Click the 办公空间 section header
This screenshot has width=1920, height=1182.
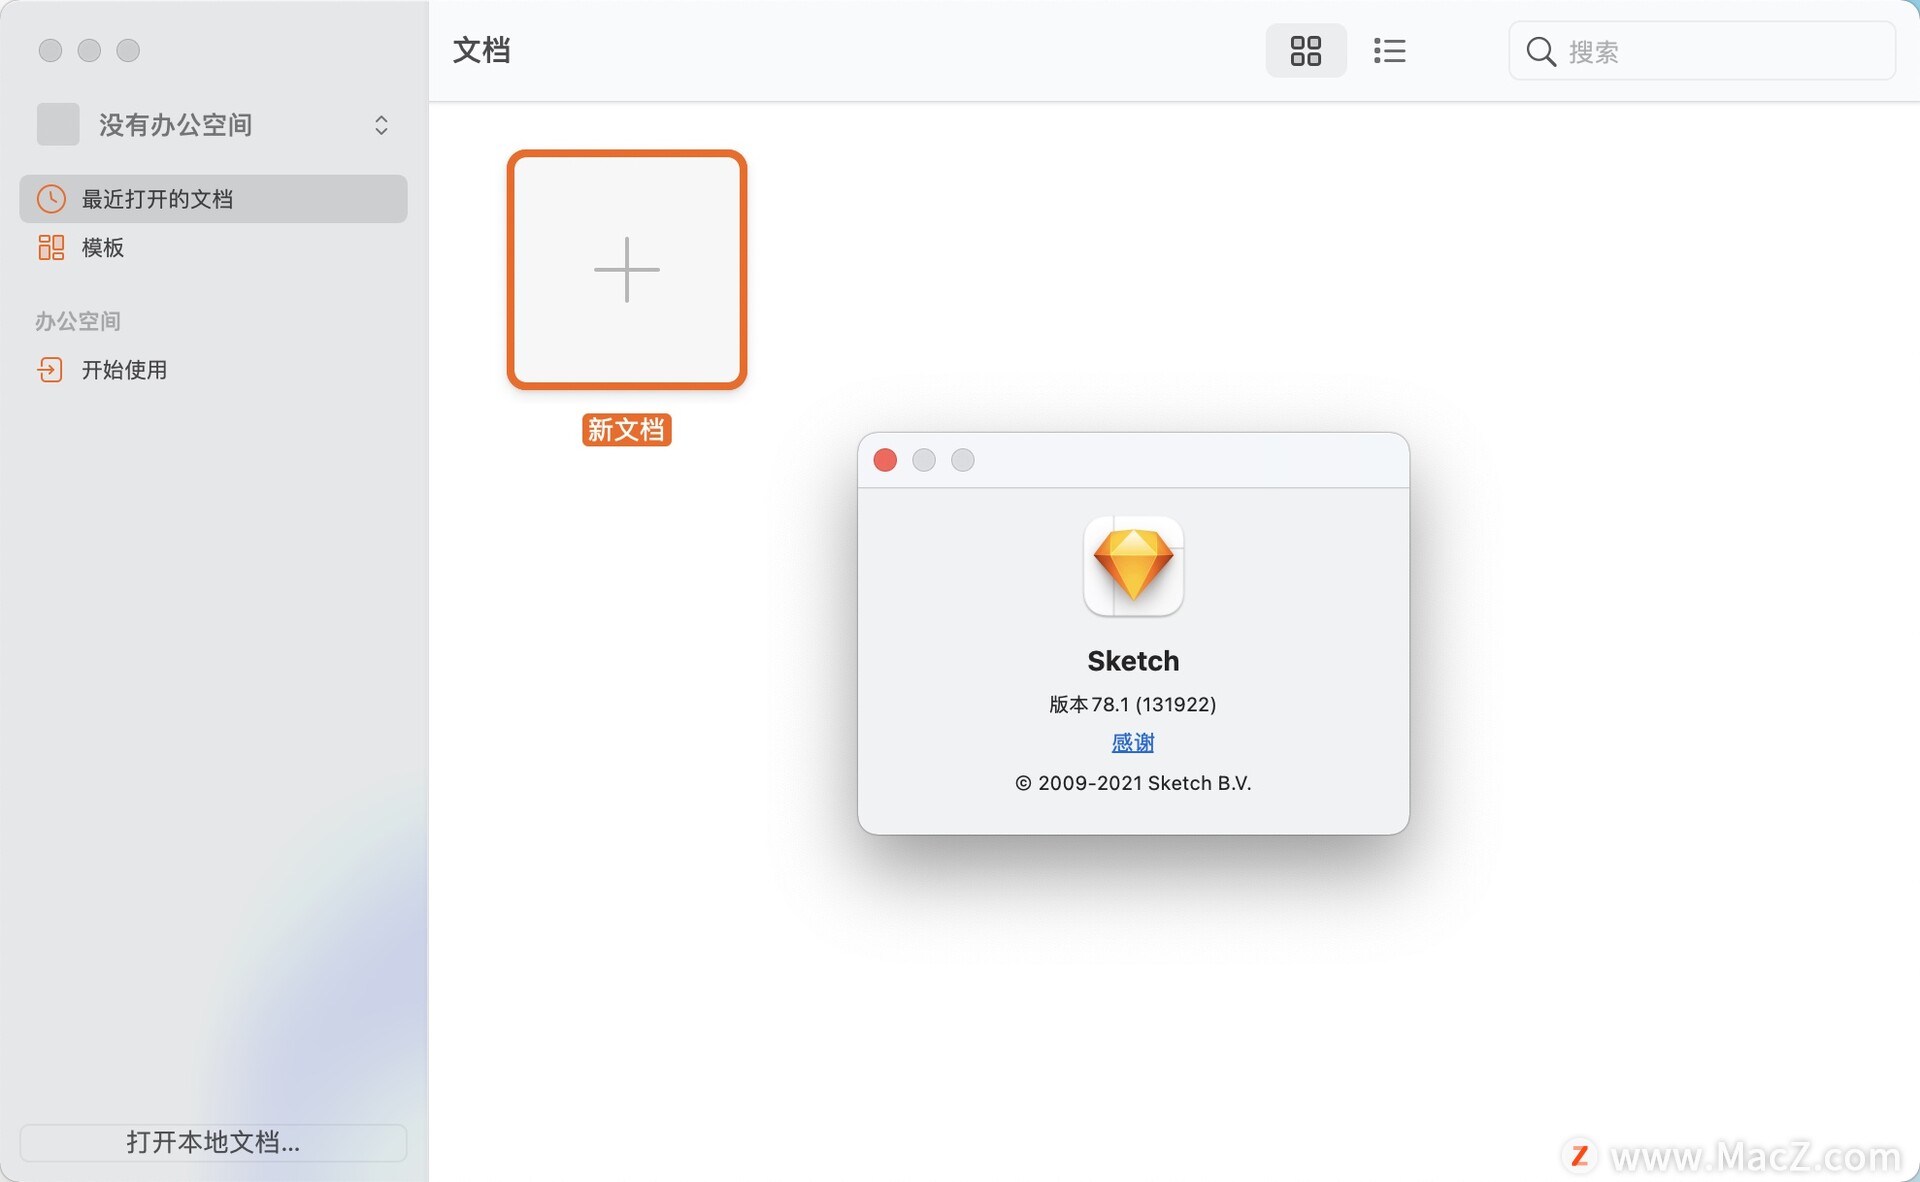(78, 321)
